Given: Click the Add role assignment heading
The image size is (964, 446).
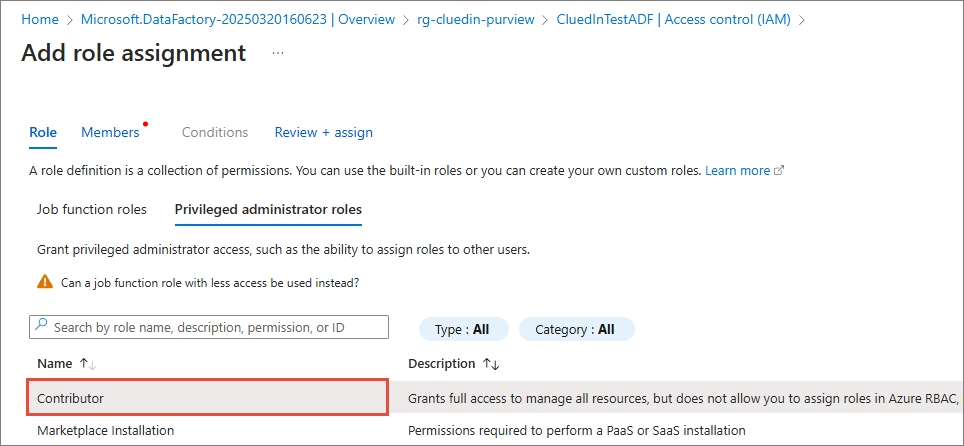Looking at the screenshot, I should click(134, 53).
